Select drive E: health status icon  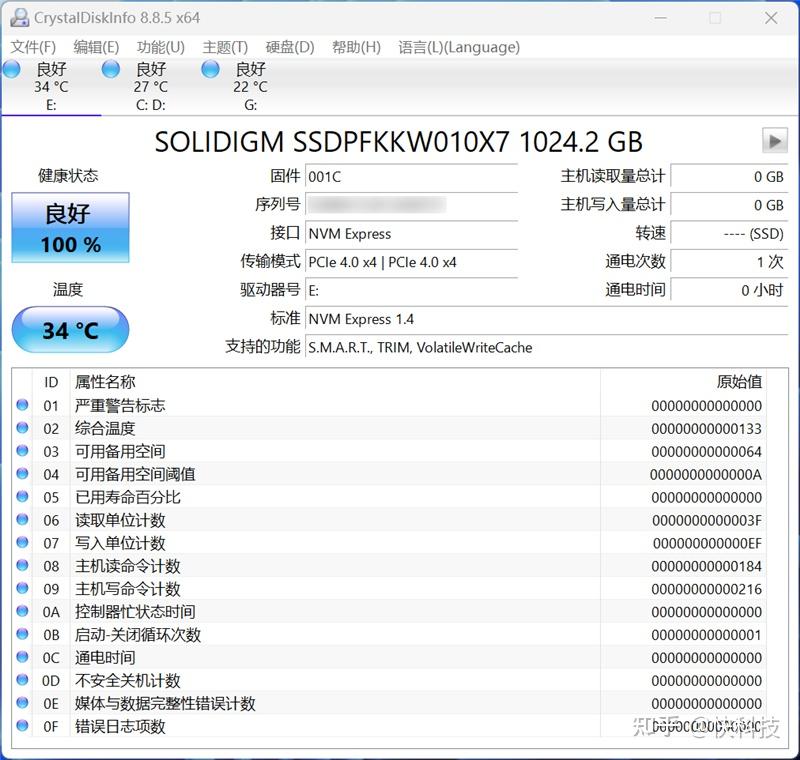12,69
